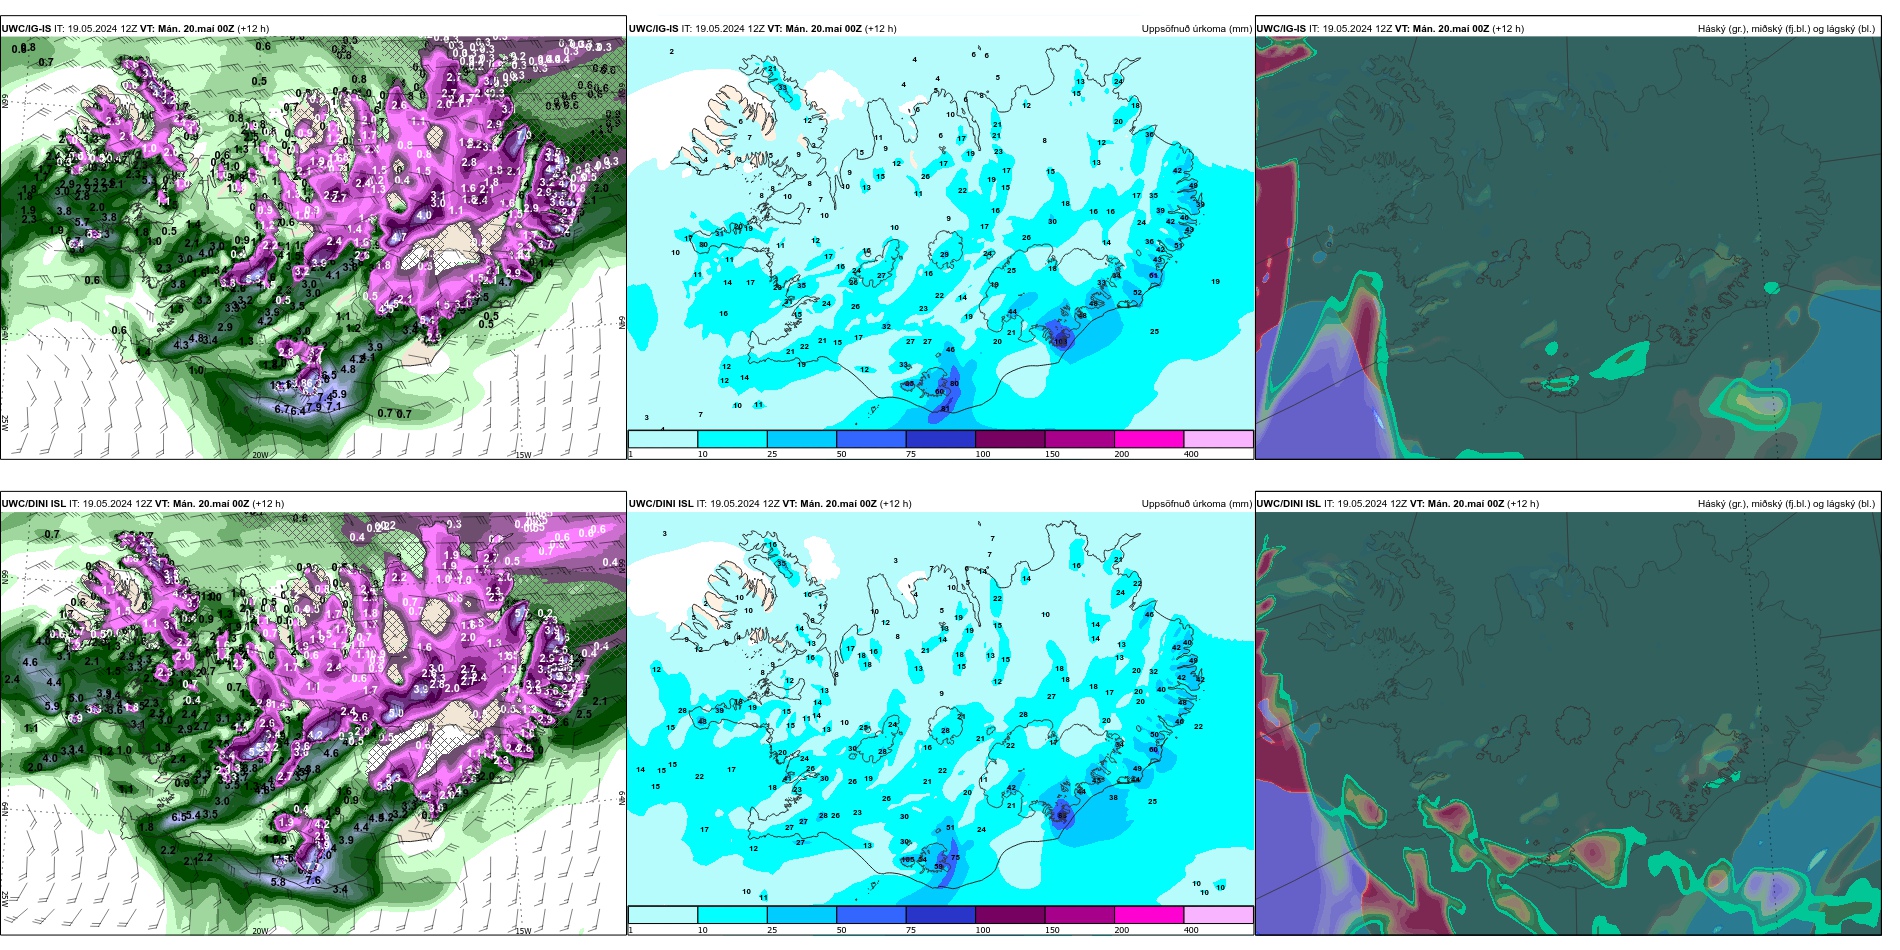Pick the 50–75 mm blue swatch in DINI ISL legend
The height and width of the screenshot is (950, 1900).
coord(871,914)
